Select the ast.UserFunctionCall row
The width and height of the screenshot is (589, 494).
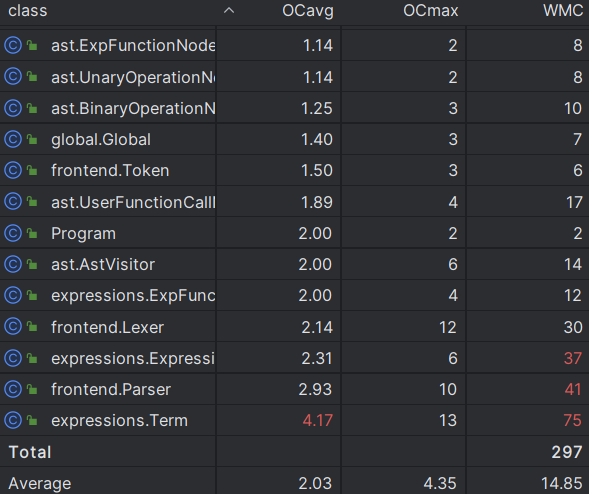pos(294,202)
